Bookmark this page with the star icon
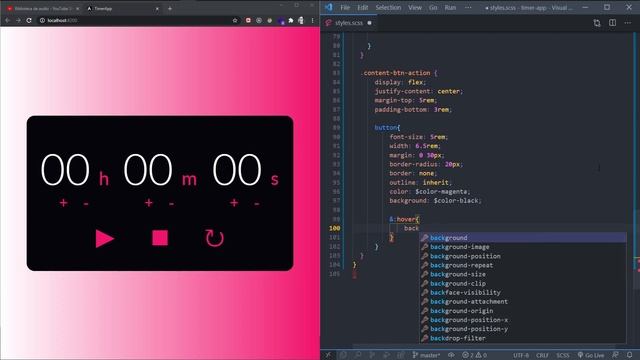This screenshot has height=360, width=640. pyautogui.click(x=235, y=20)
